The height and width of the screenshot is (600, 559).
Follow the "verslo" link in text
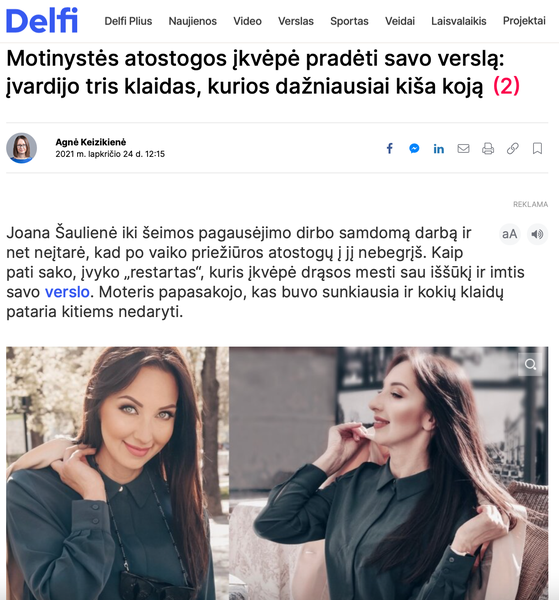[x=67, y=292]
